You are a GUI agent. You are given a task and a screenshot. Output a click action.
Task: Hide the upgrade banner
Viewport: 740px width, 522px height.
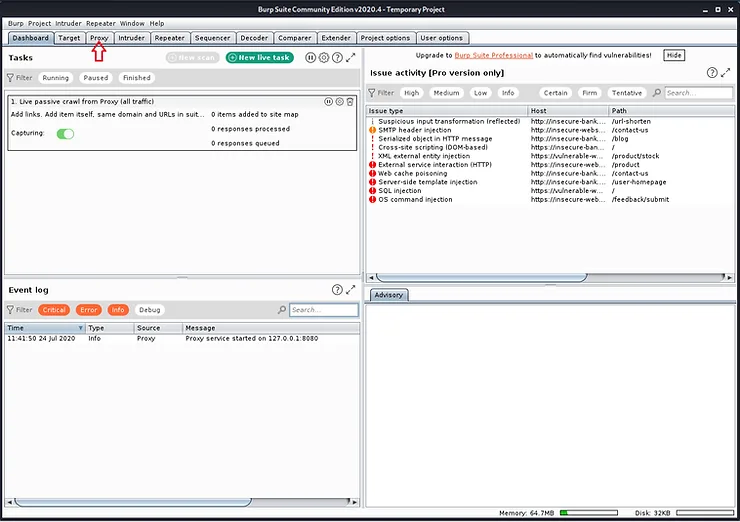tap(674, 55)
